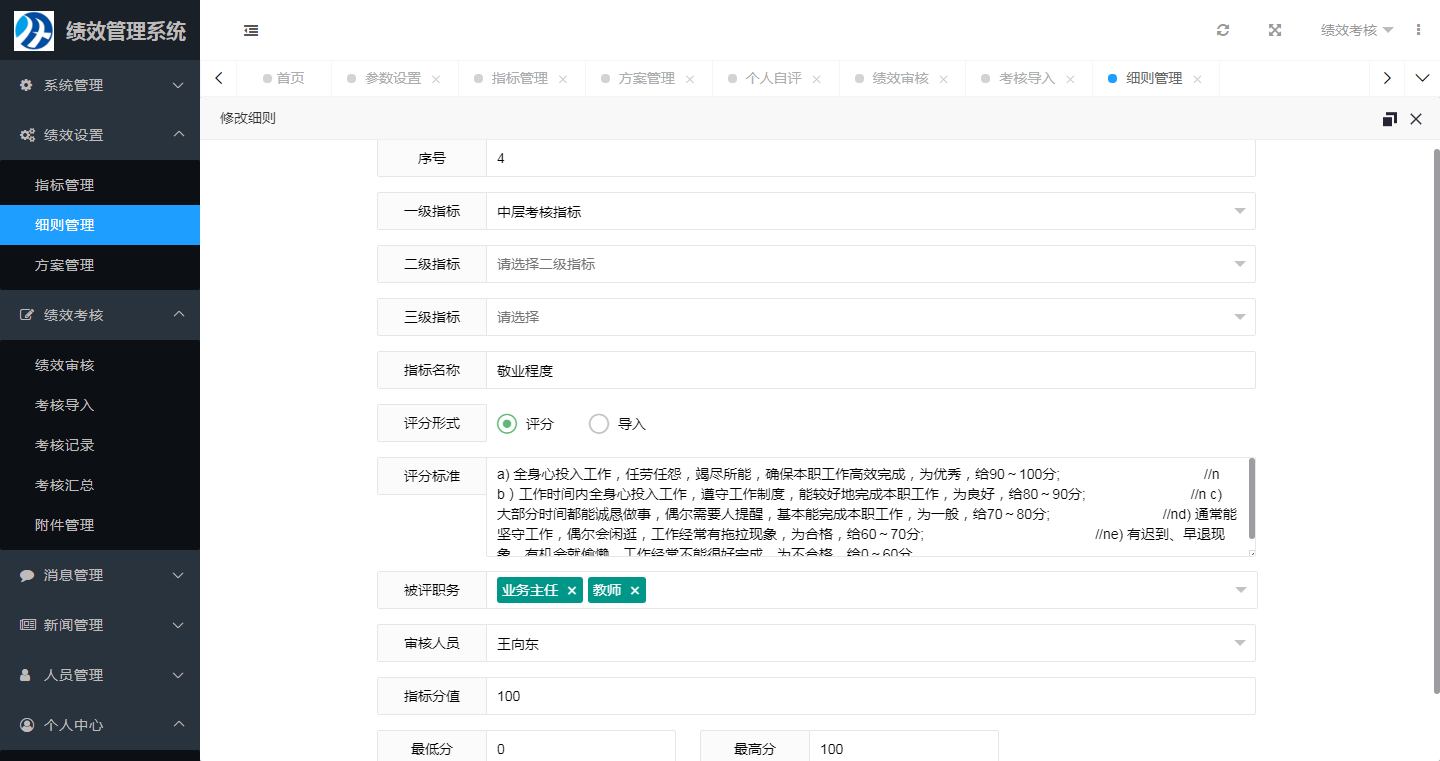Viewport: 1440px width, 761px height.
Task: Go to 指标管理 in sidebar
Action: 65,185
